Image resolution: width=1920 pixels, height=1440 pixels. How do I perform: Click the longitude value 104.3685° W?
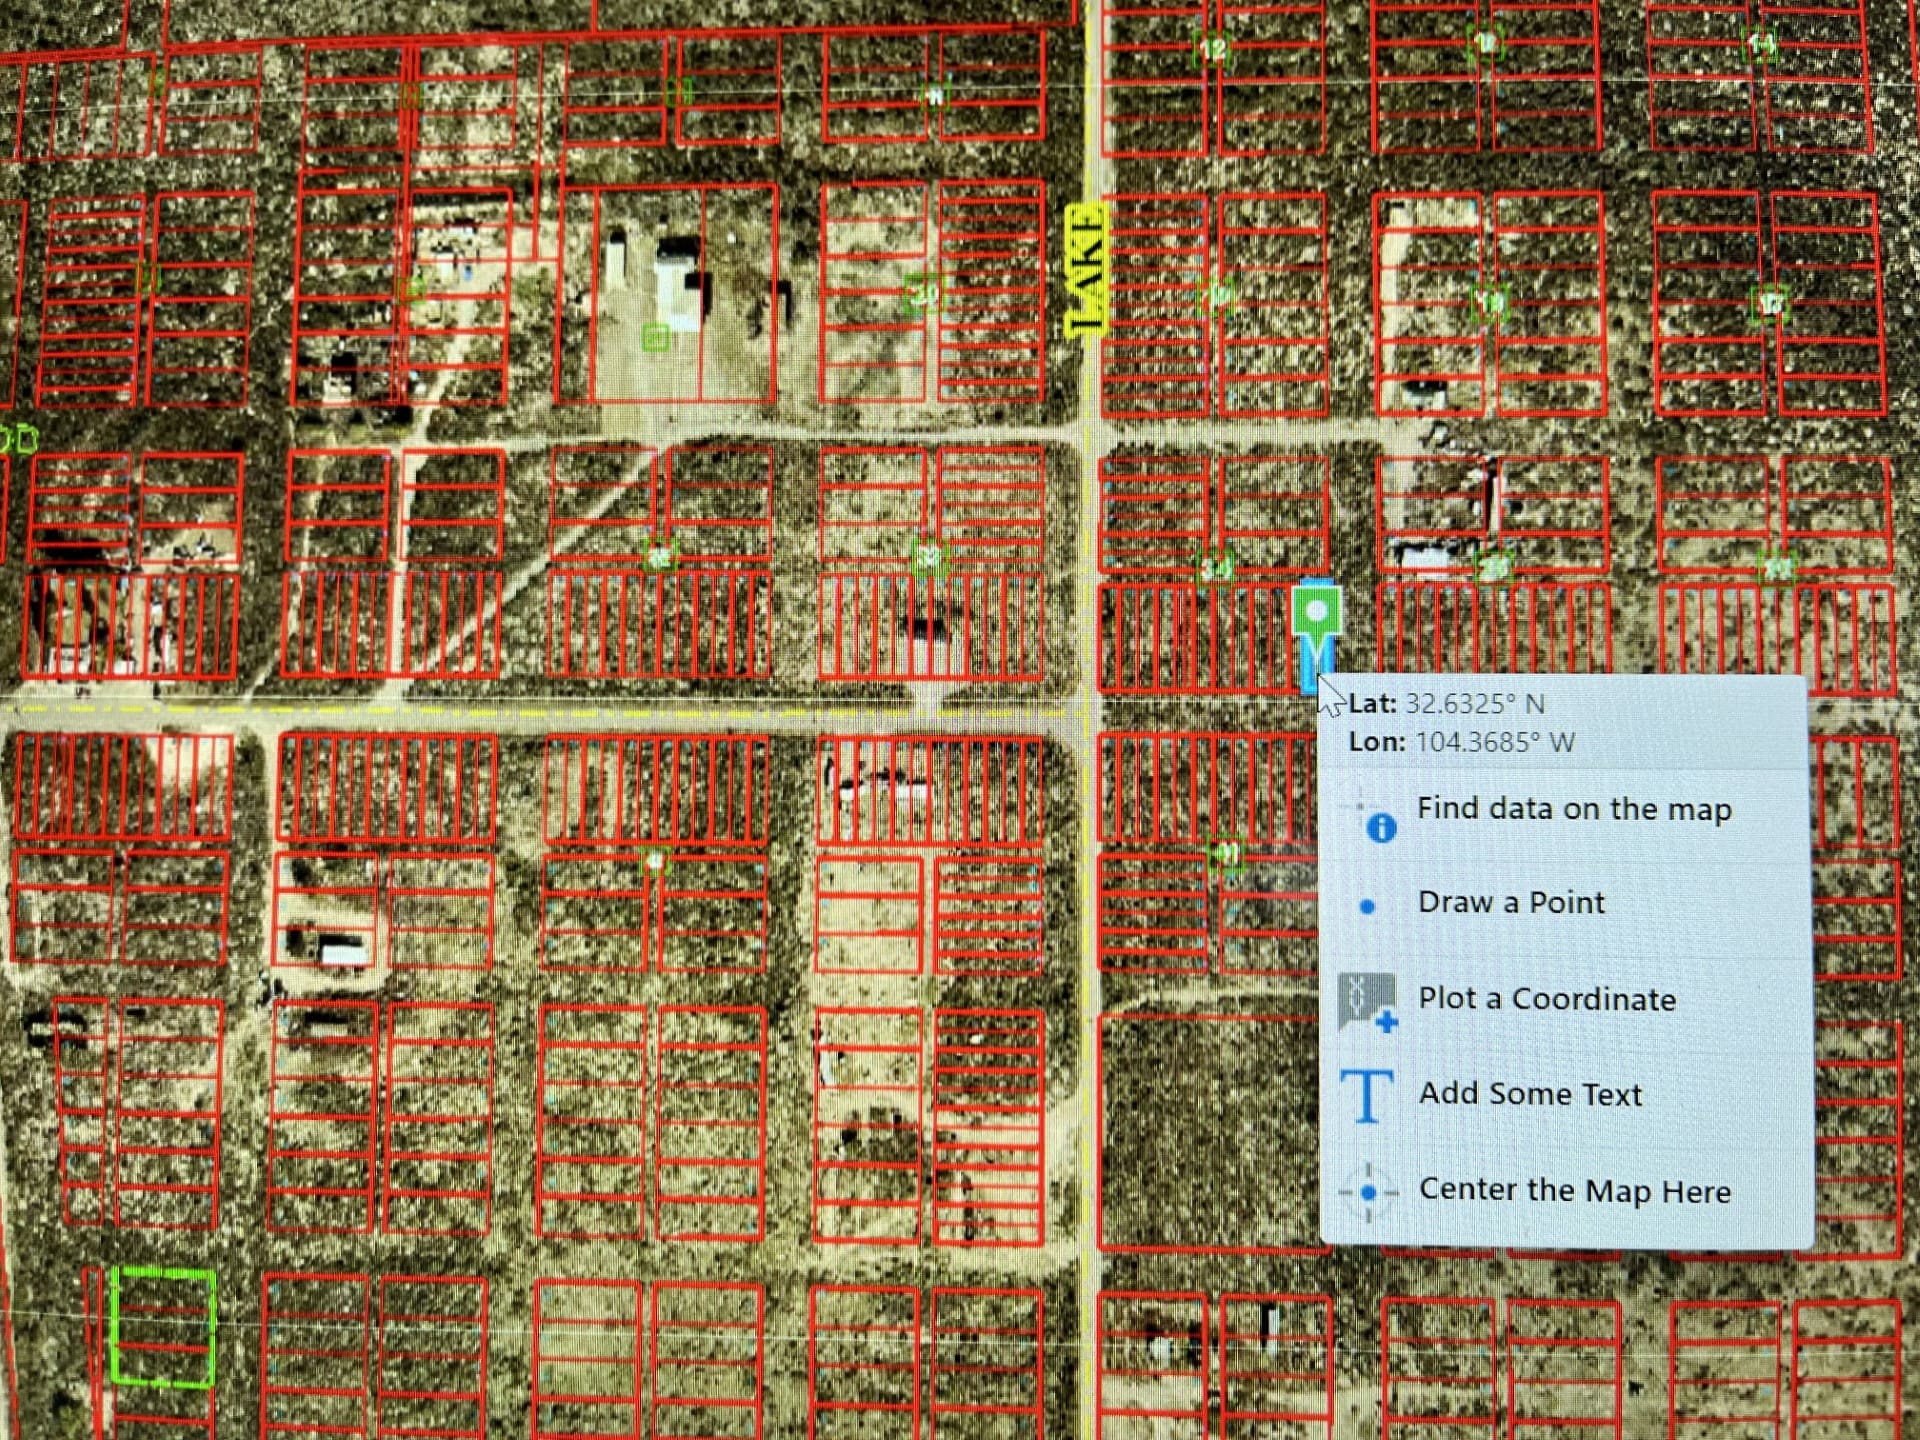[x=1494, y=742]
